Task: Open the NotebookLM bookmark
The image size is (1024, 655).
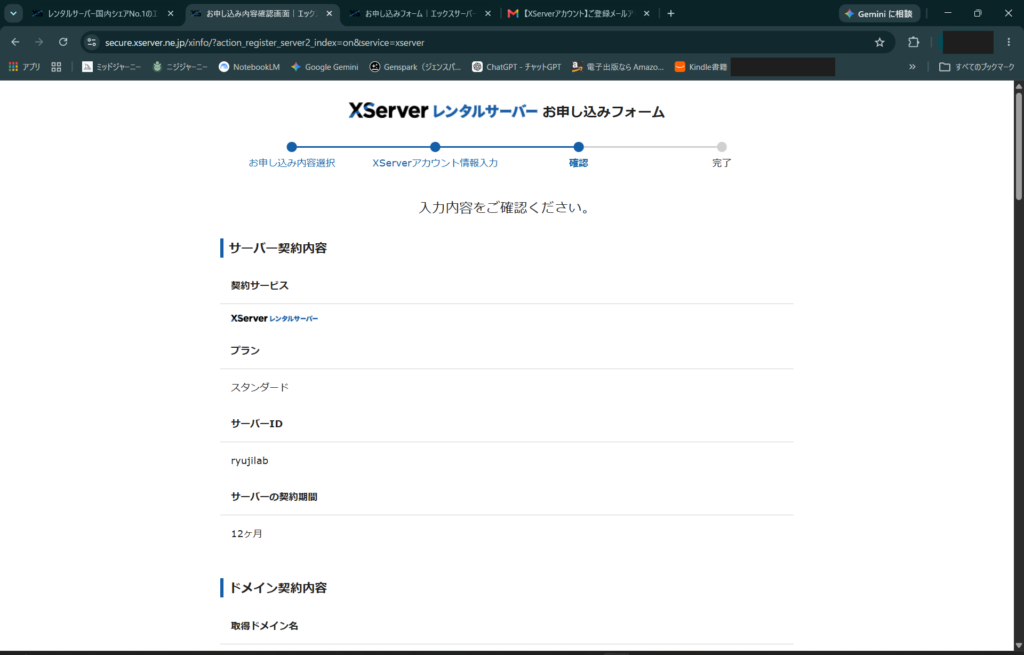Action: pos(249,67)
